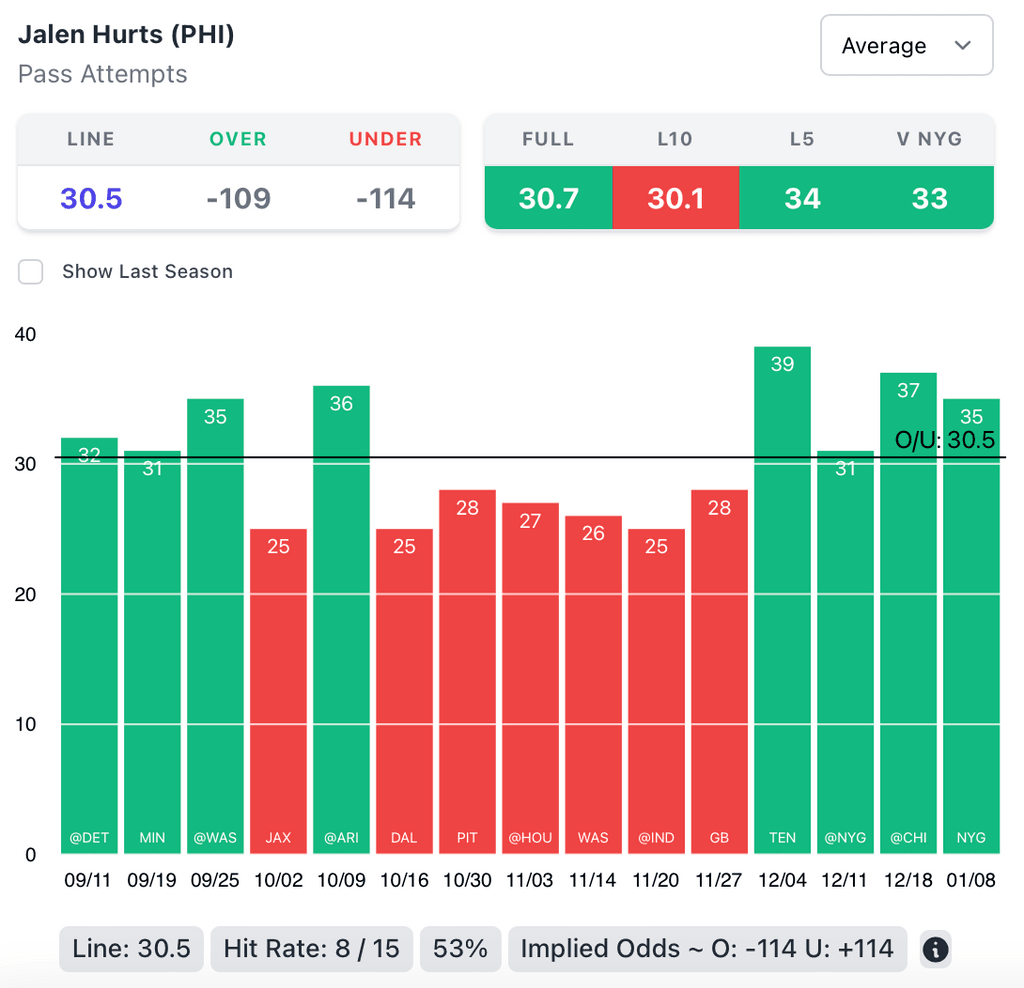Click the OVER odds value -109
The width and height of the screenshot is (1024, 988).
tap(238, 198)
